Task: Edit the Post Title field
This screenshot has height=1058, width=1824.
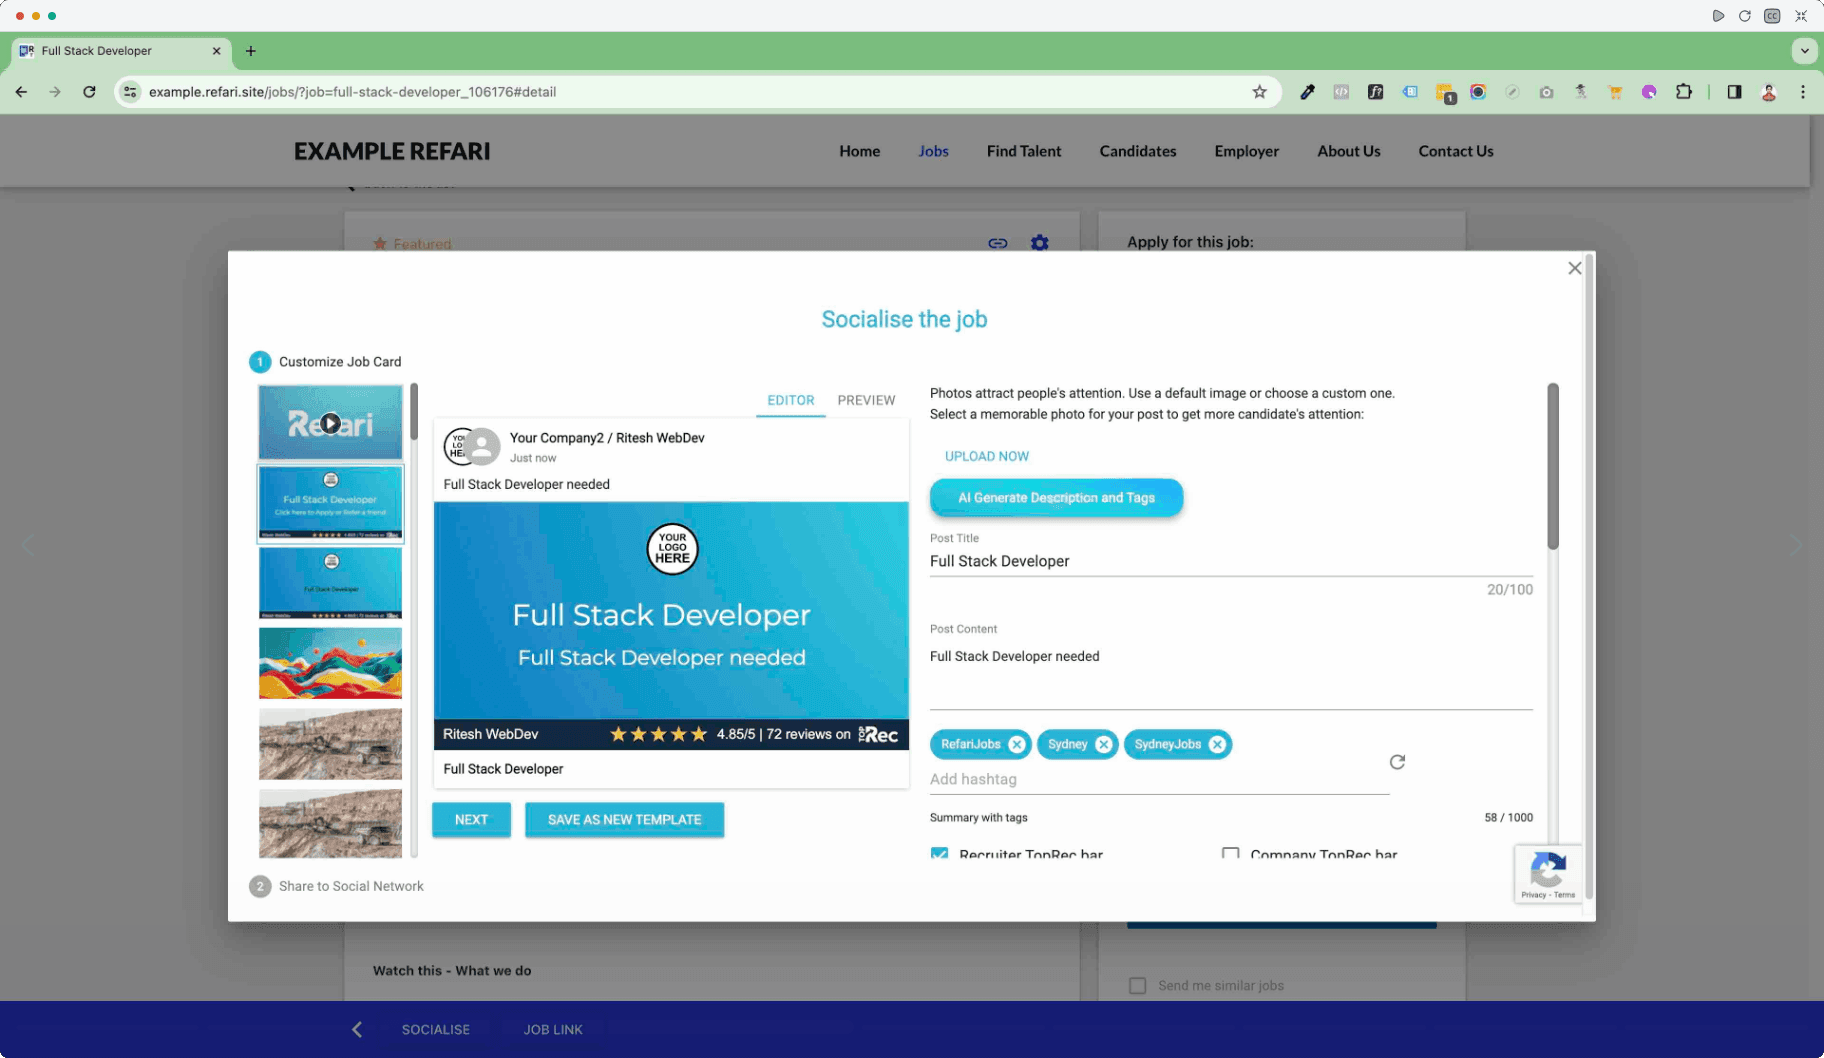Action: (1231, 561)
